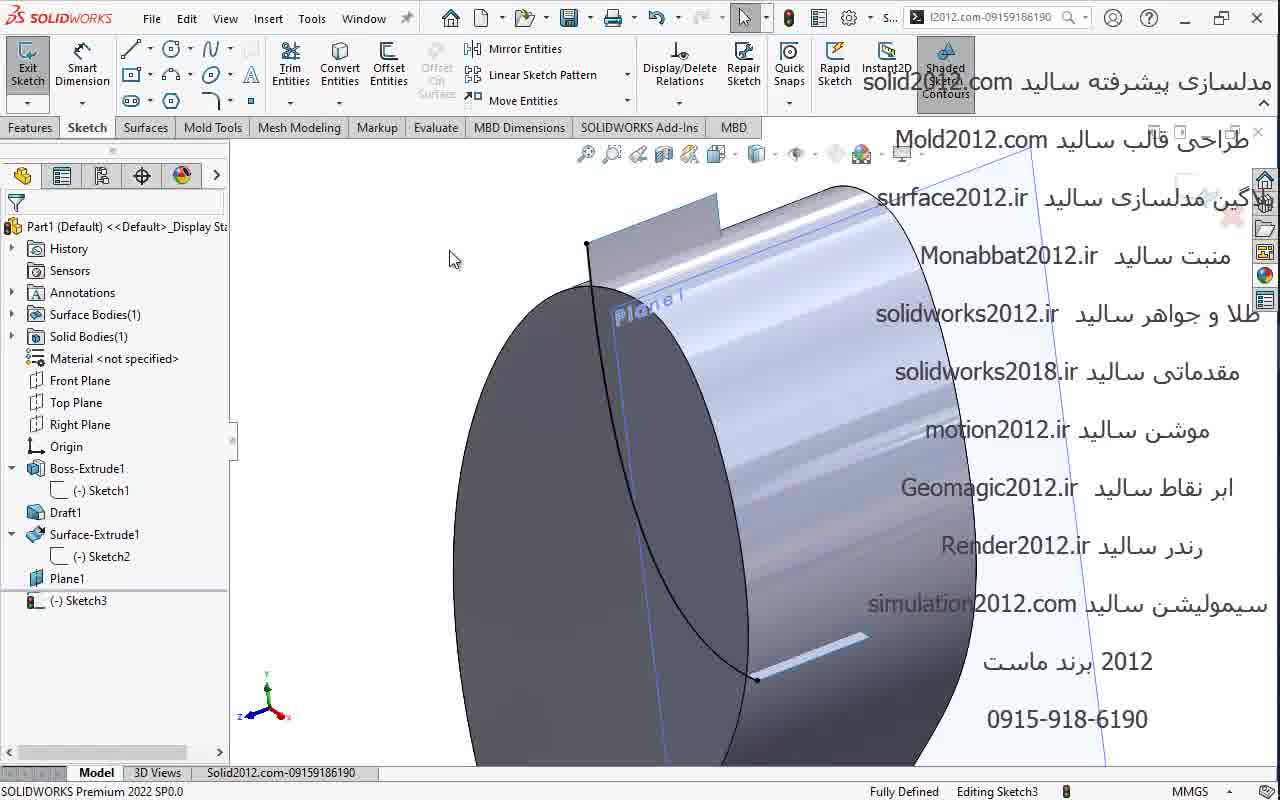Click Mirror Entities
Screen dimensions: 1280x800
point(514,49)
